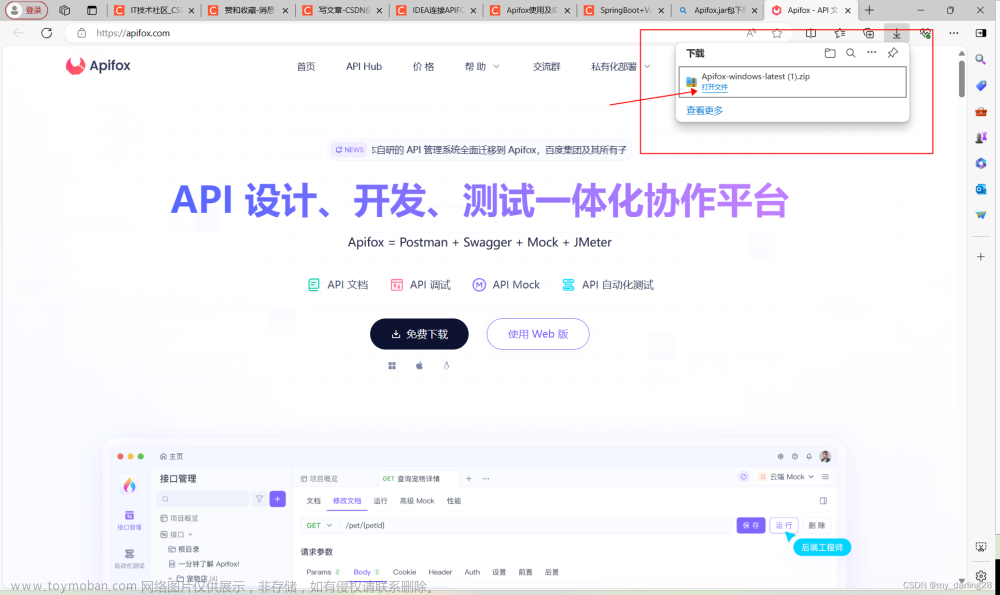
Task: Select the API 自动化测试 feature tab
Action: pyautogui.click(x=607, y=284)
